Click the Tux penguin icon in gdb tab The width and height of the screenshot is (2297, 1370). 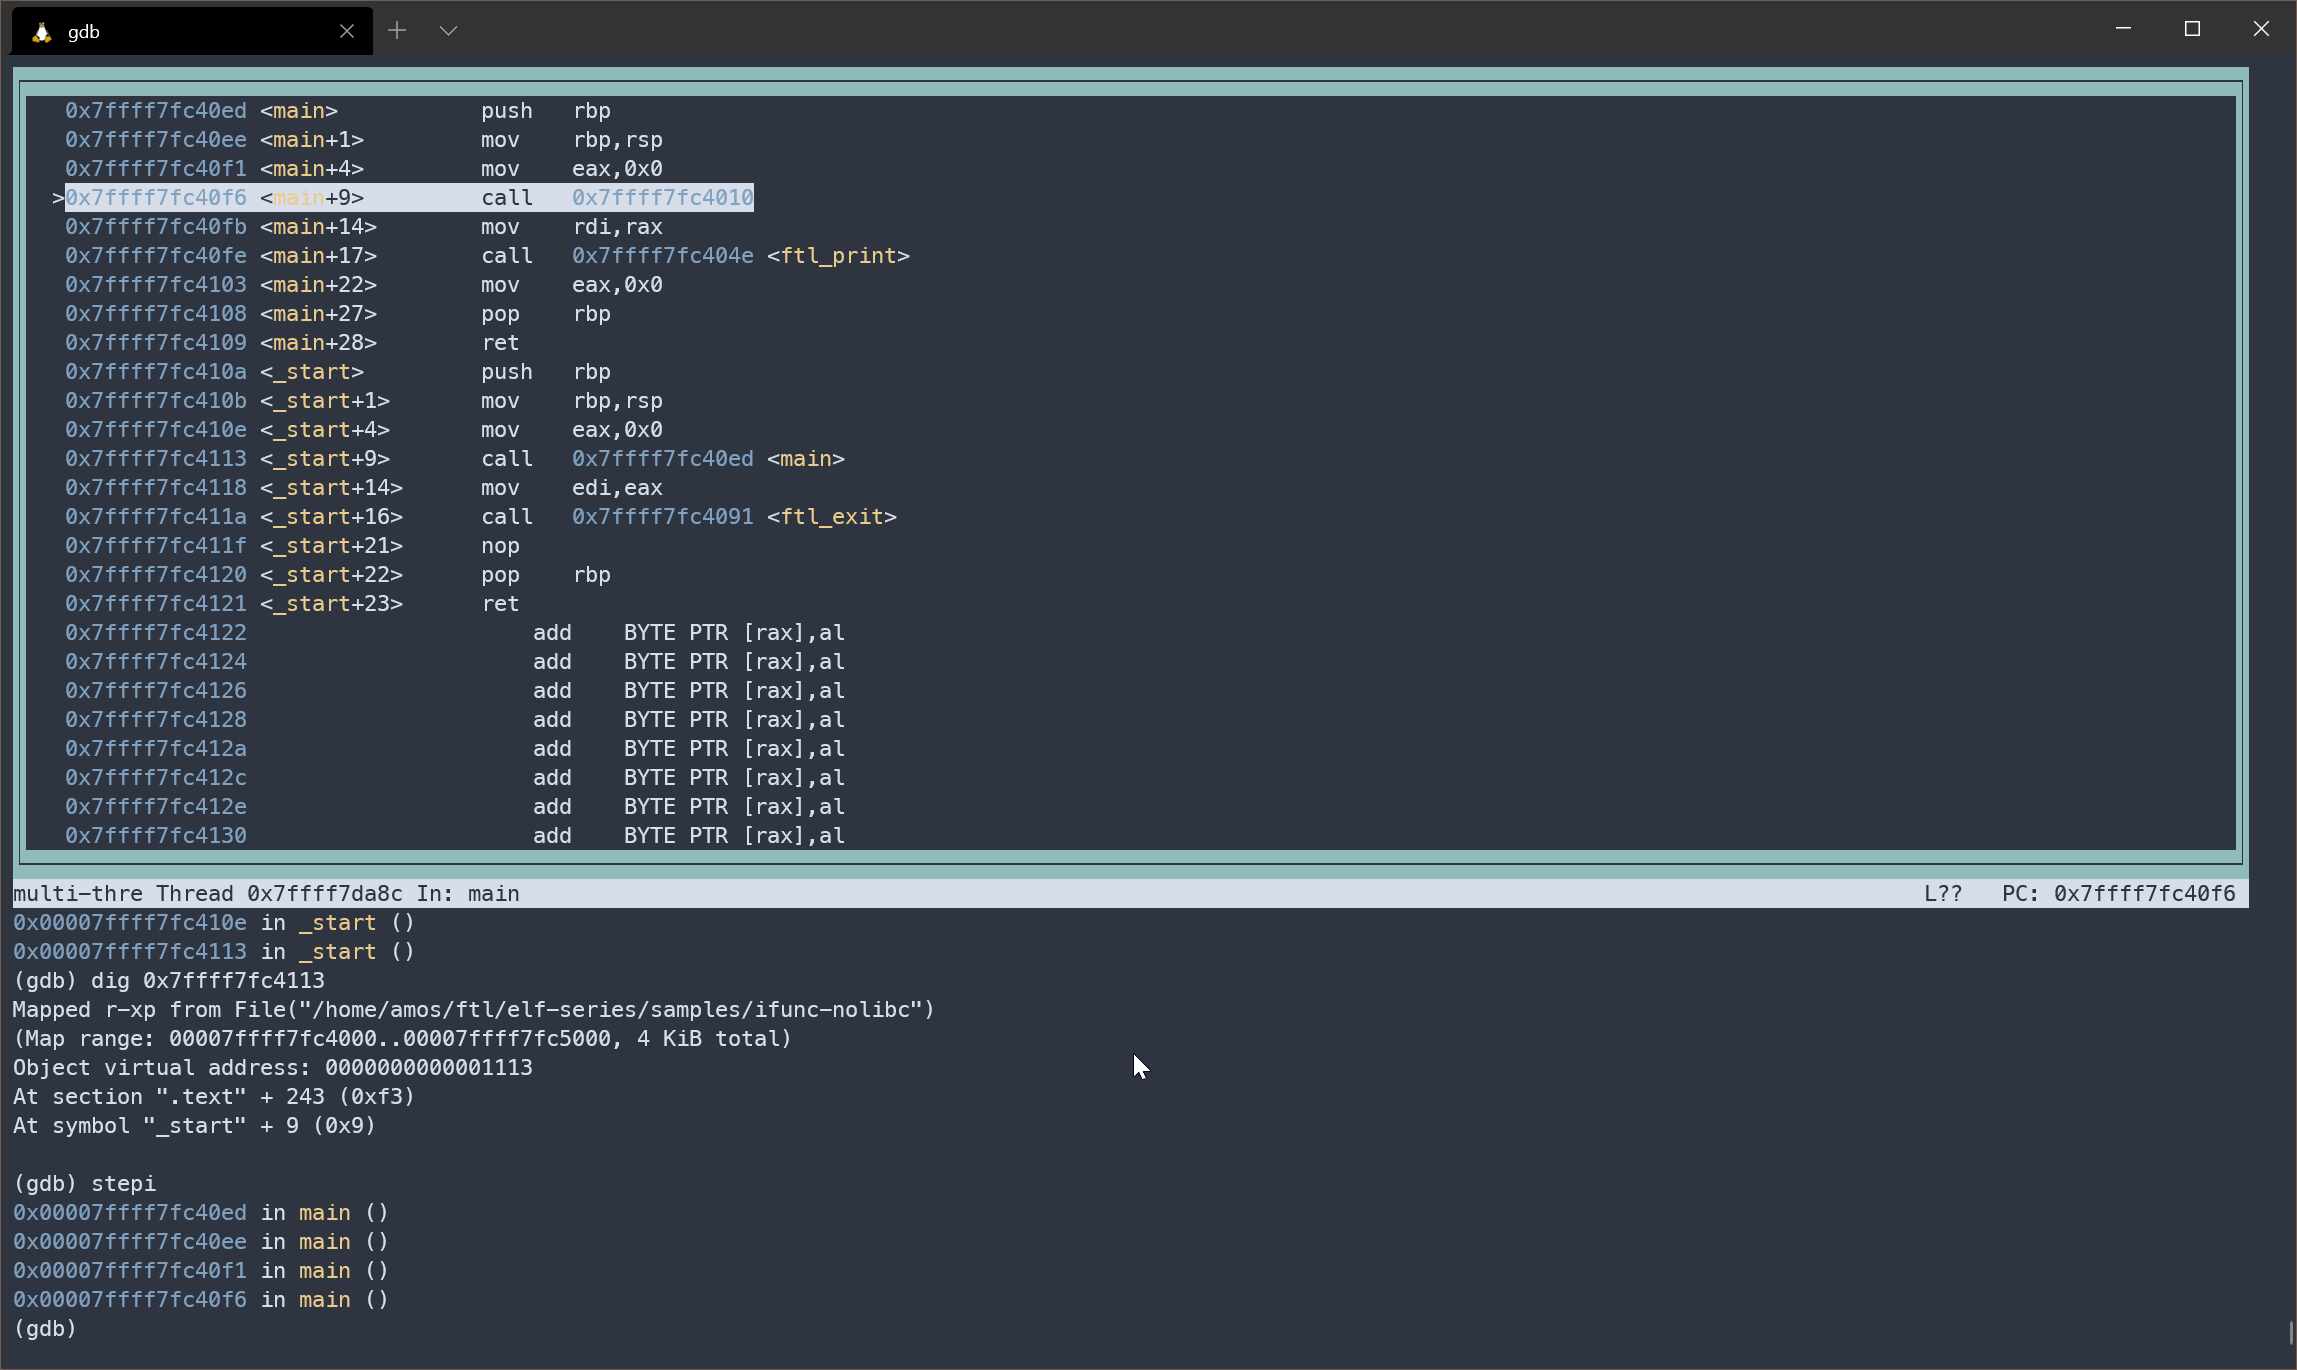coord(41,32)
